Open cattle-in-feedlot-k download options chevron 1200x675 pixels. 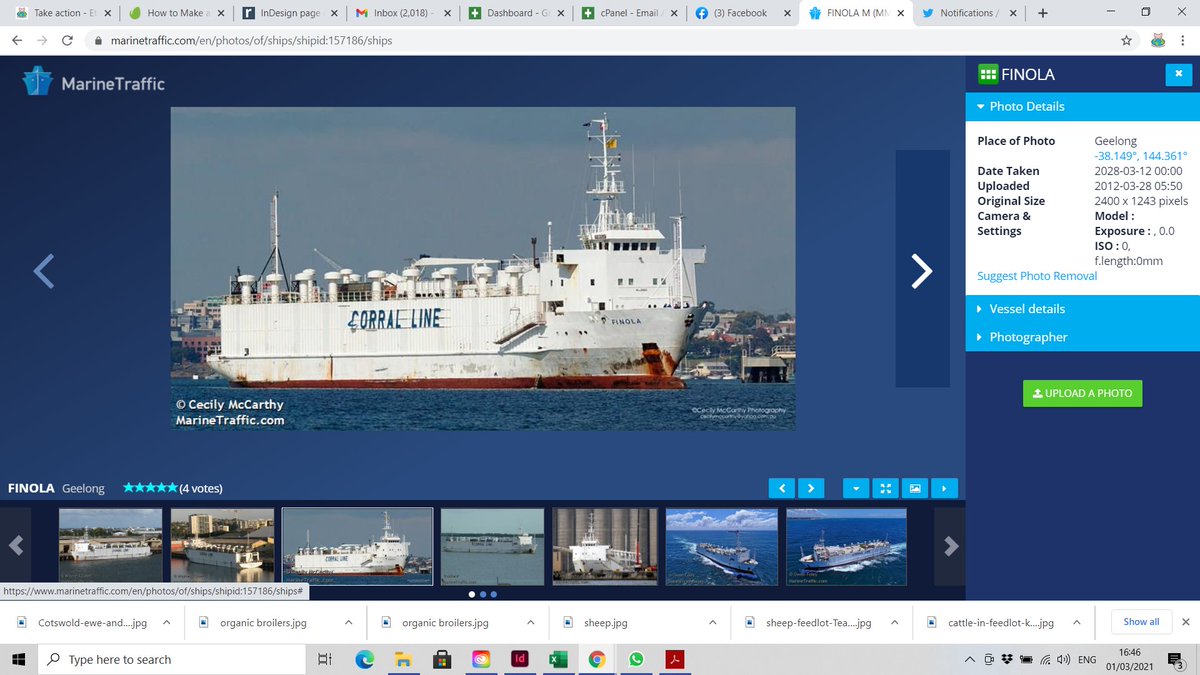pyautogui.click(x=1076, y=622)
